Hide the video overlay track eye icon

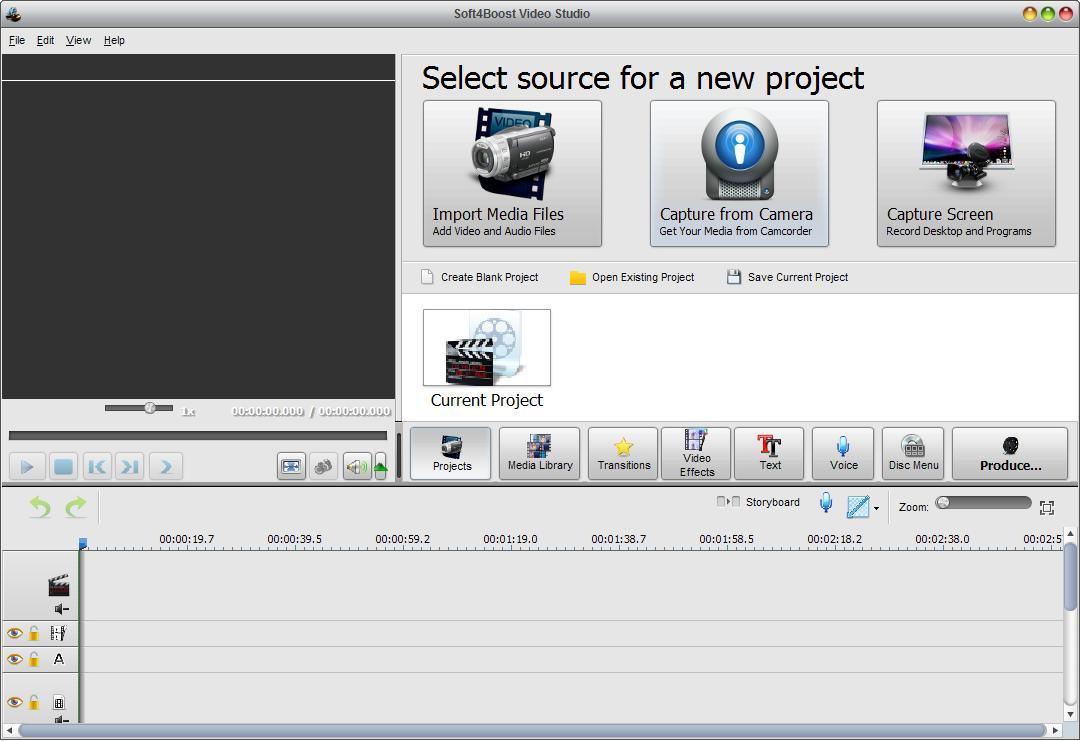14,702
